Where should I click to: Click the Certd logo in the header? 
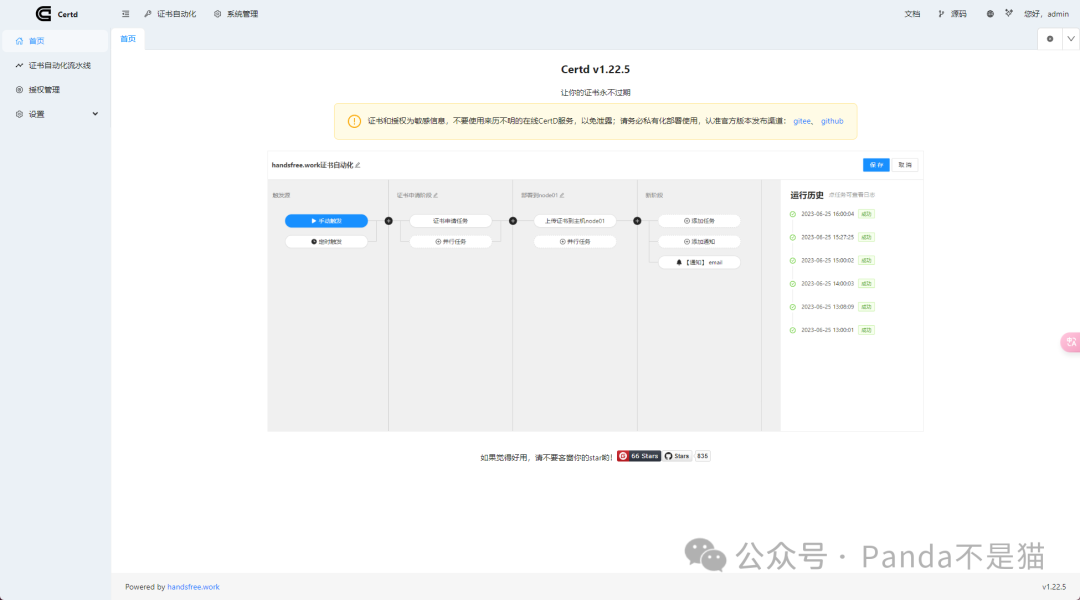pos(56,14)
